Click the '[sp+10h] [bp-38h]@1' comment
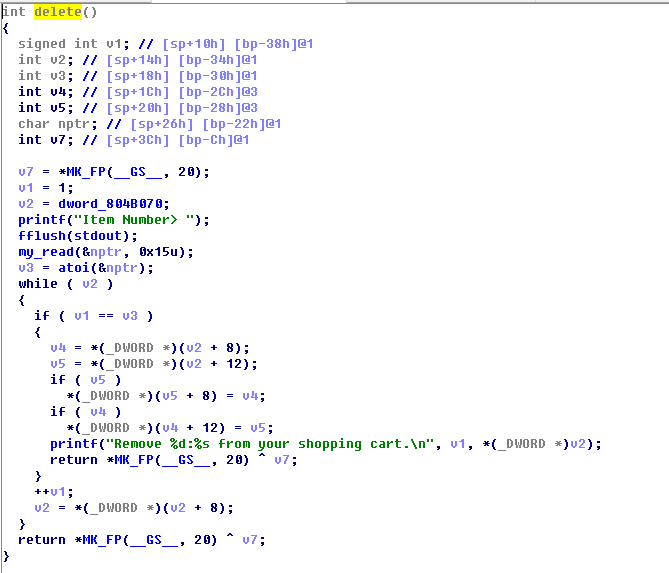 (238, 44)
